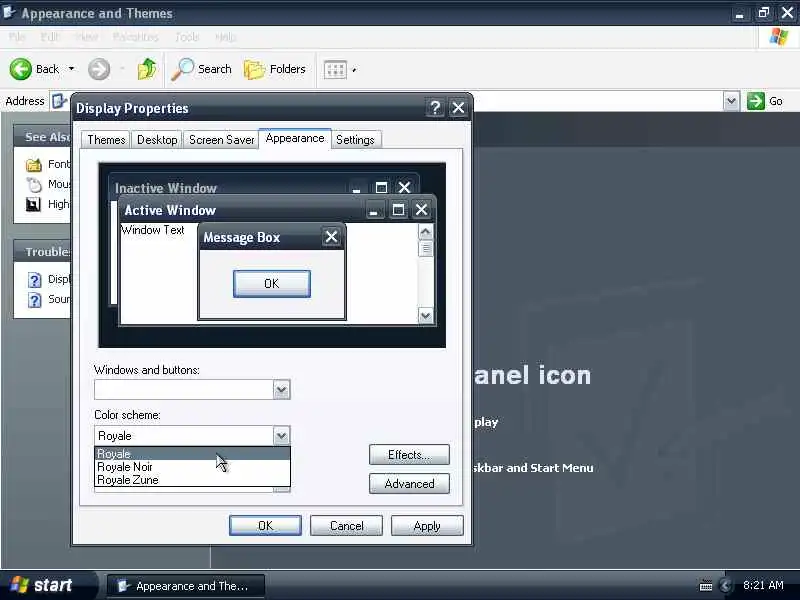Image resolution: width=800 pixels, height=600 pixels.
Task: Click the green Back arrow icon
Action: point(20,69)
